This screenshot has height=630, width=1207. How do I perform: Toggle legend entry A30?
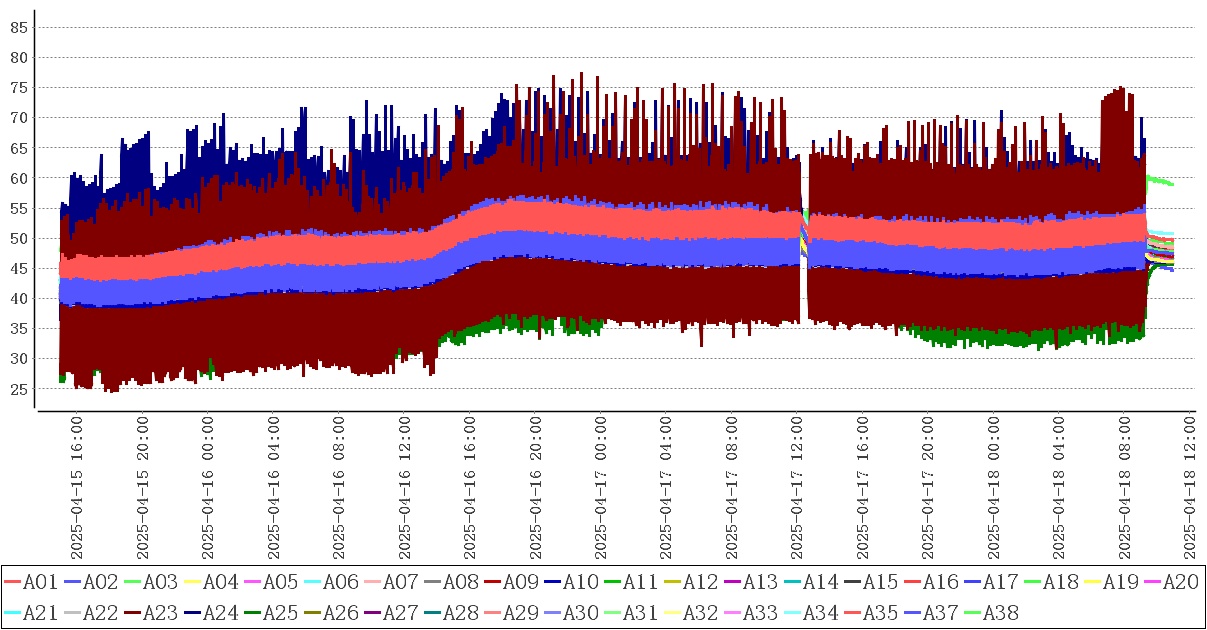pyautogui.click(x=580, y=611)
